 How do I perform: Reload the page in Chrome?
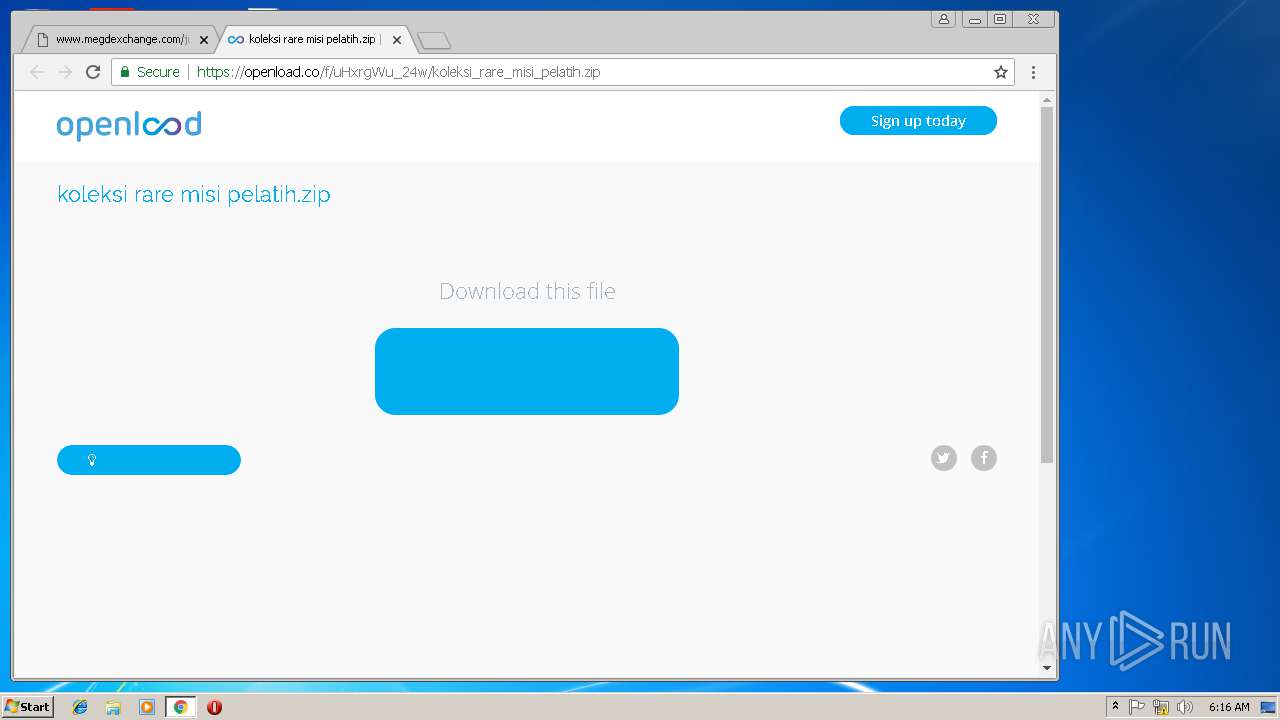coord(93,72)
